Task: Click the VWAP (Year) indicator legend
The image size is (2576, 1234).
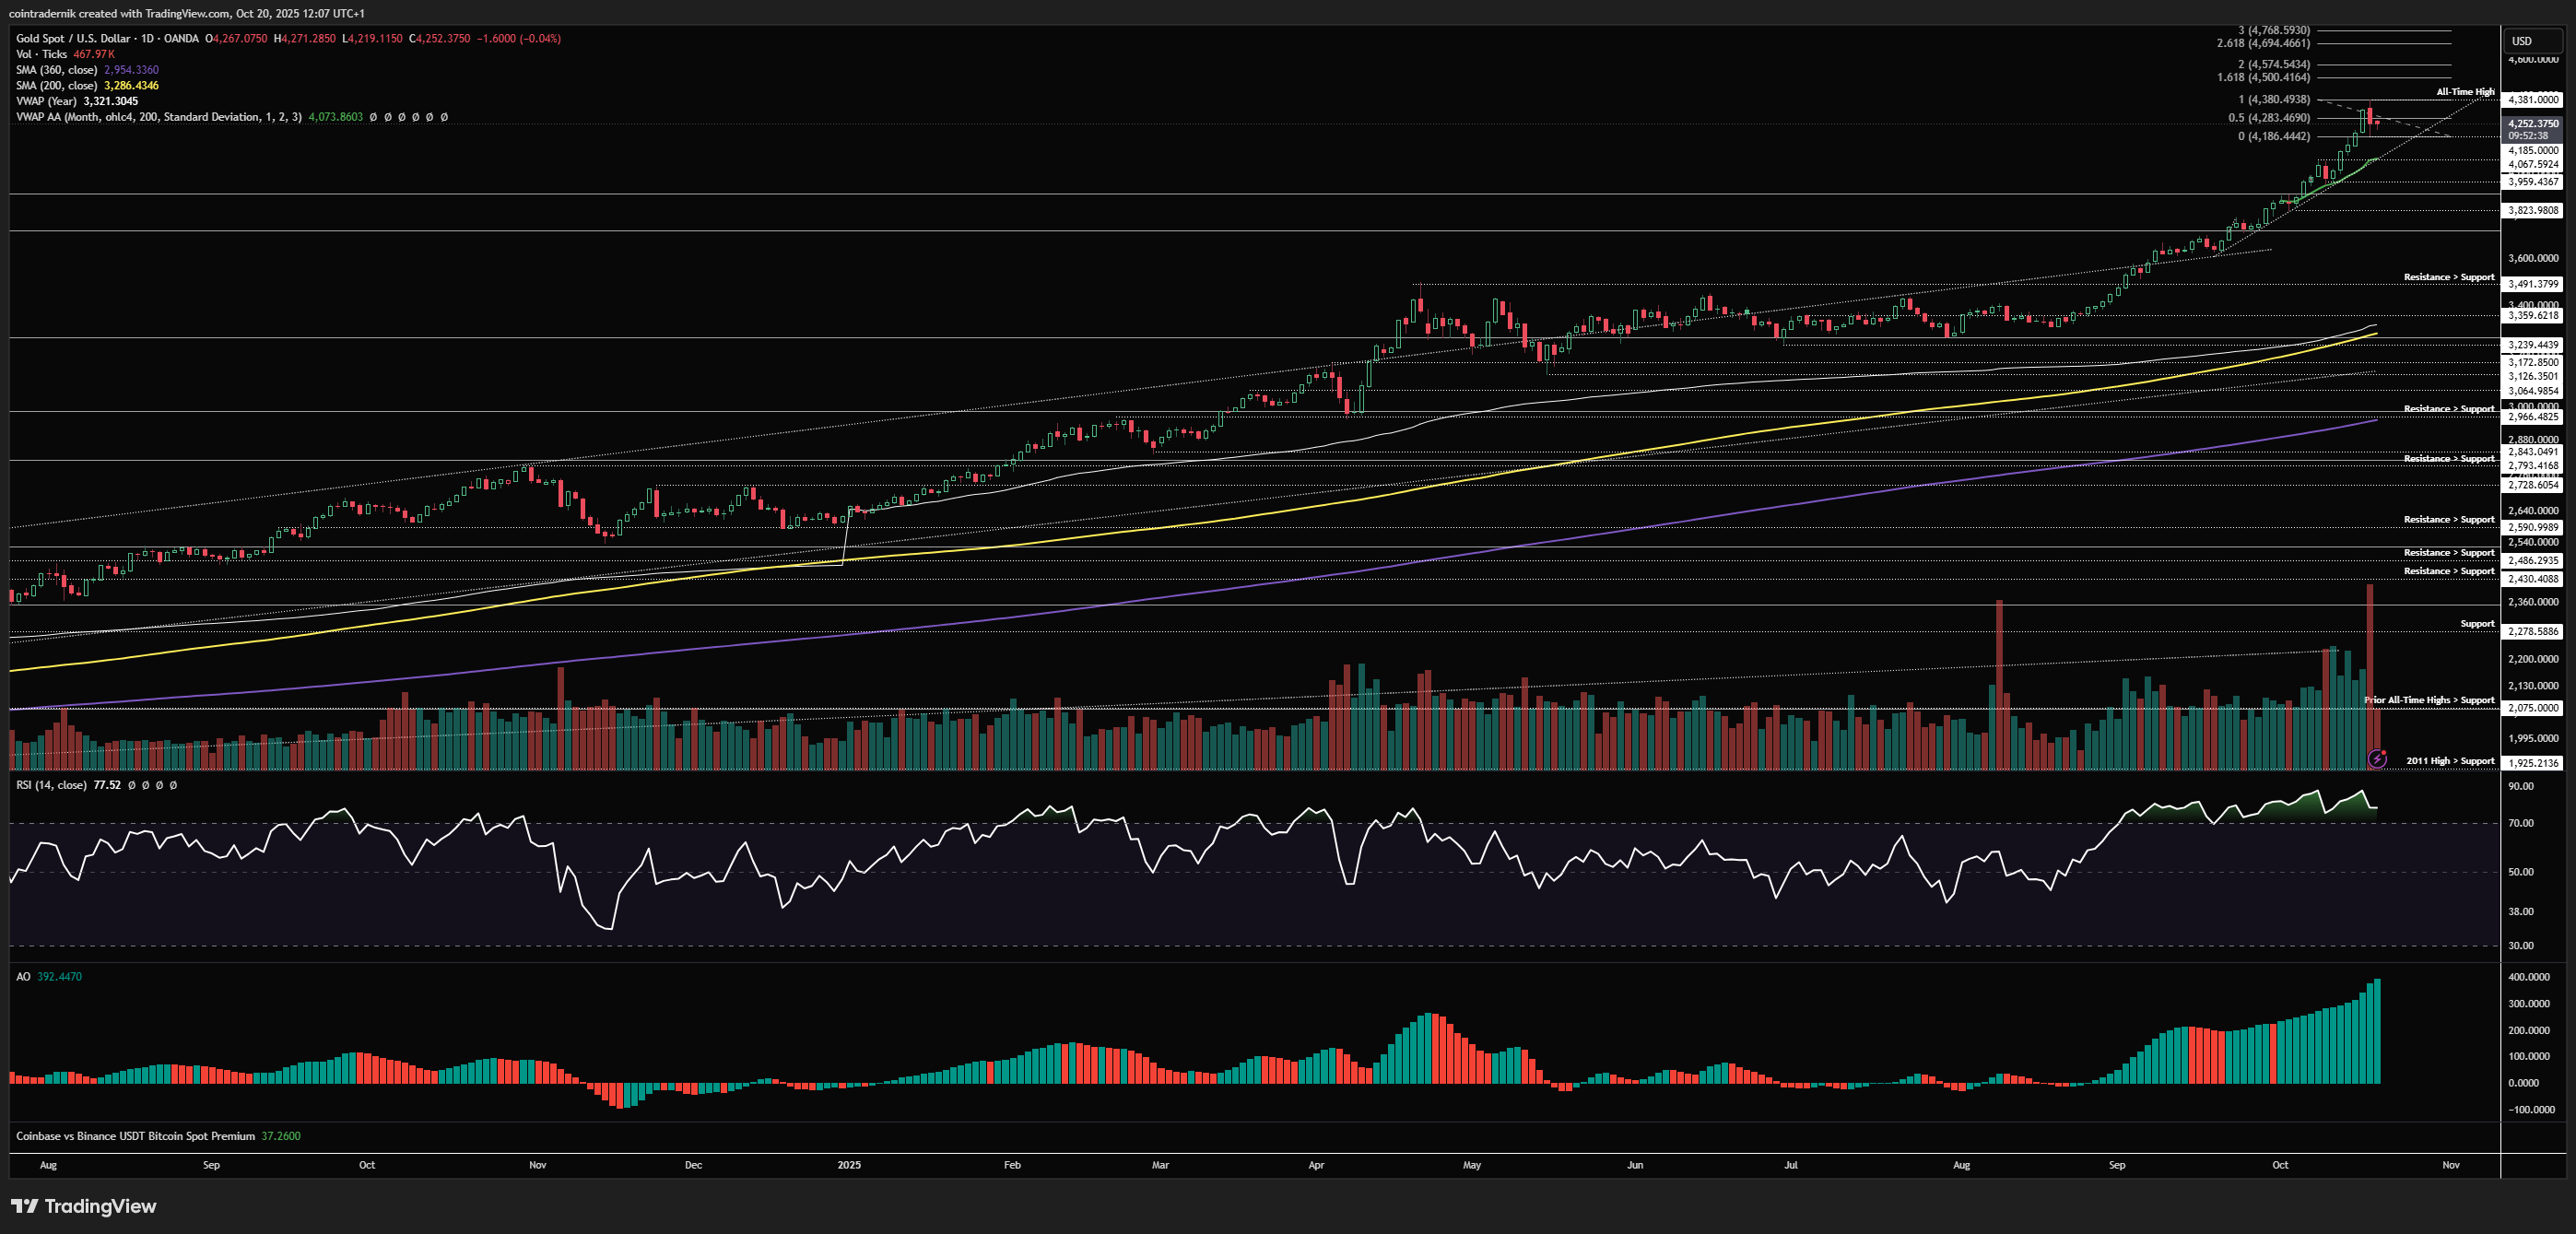Action: [46, 101]
